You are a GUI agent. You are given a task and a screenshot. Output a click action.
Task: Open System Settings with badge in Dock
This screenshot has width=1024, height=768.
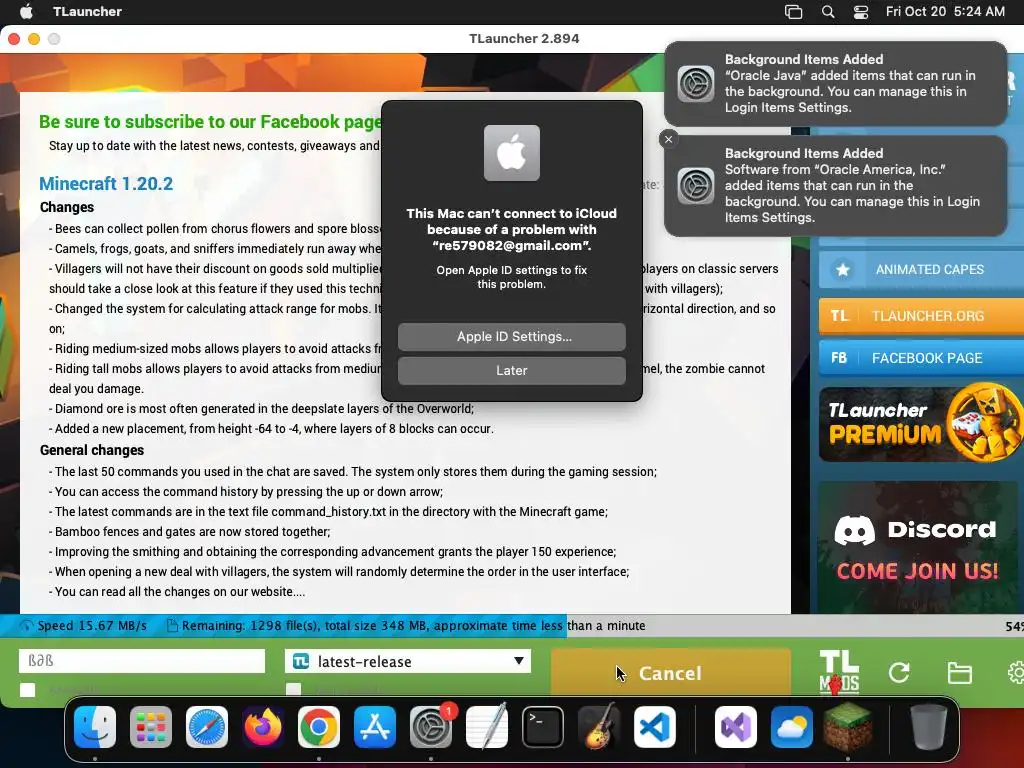(x=431, y=727)
